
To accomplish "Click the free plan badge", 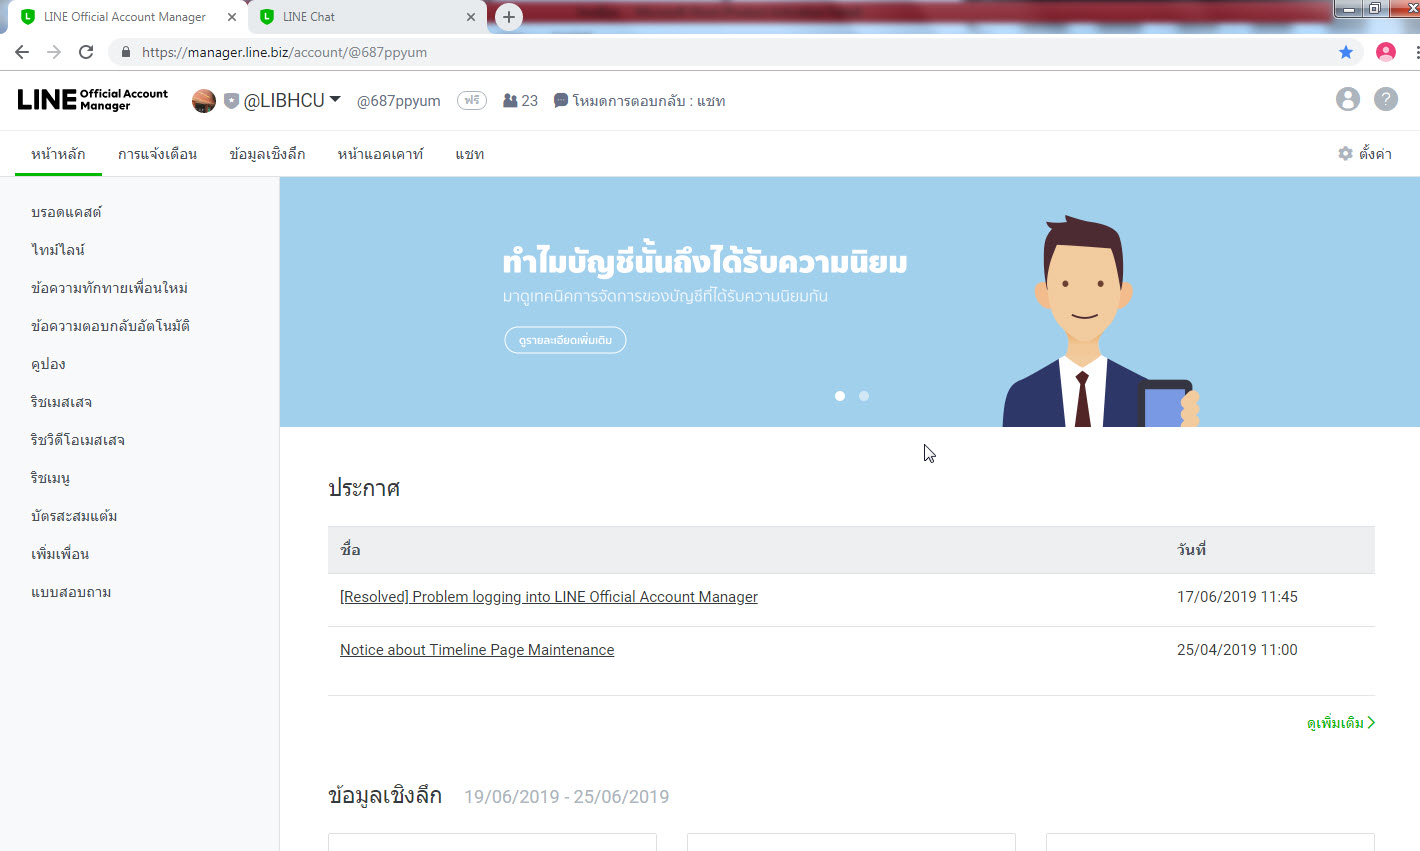I will pyautogui.click(x=472, y=100).
